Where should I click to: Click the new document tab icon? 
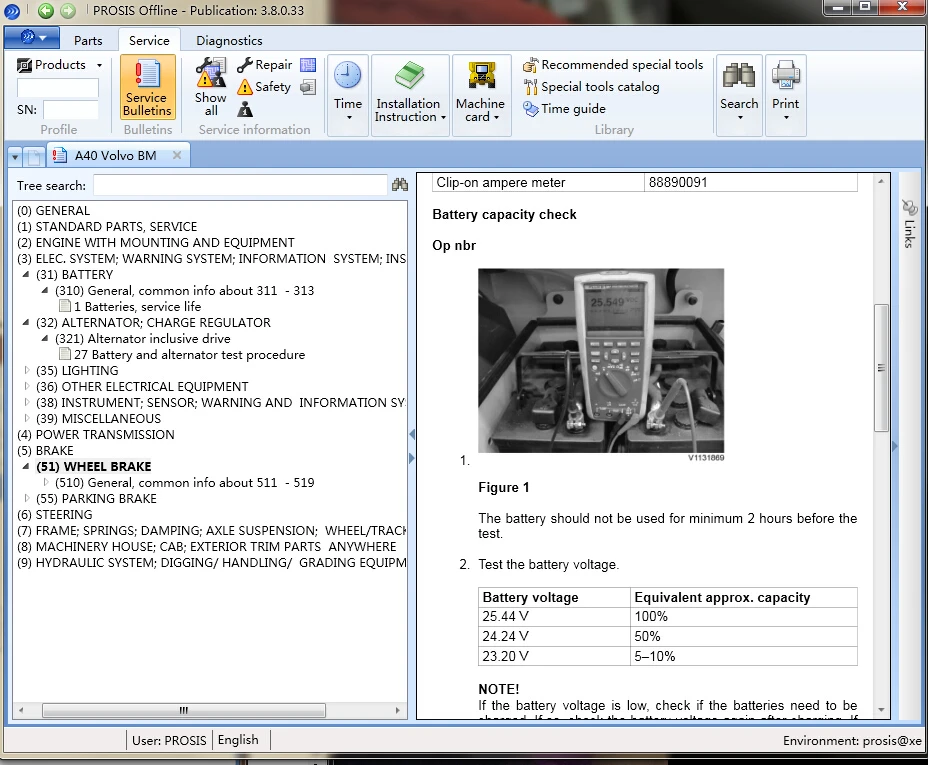(x=34, y=157)
